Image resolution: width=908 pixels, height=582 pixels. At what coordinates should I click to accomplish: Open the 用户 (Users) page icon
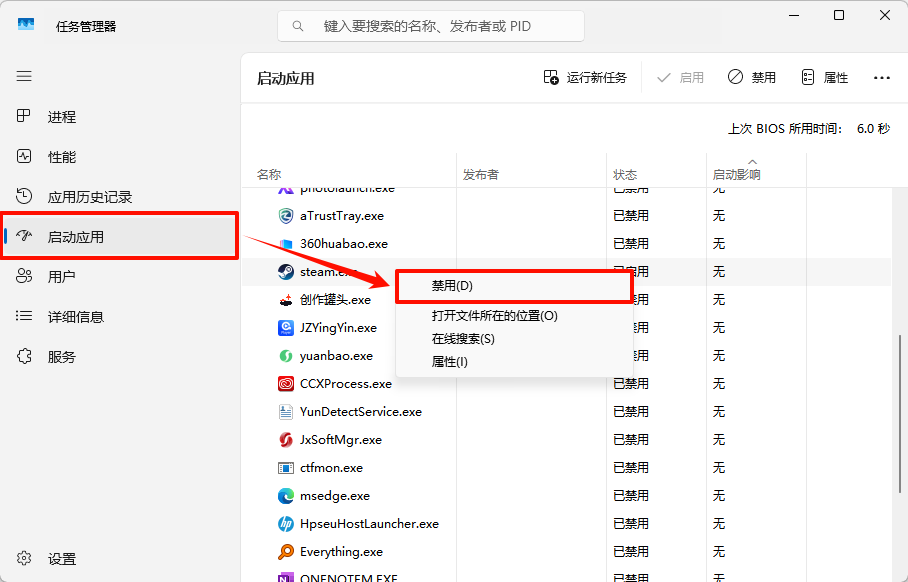(x=23, y=276)
